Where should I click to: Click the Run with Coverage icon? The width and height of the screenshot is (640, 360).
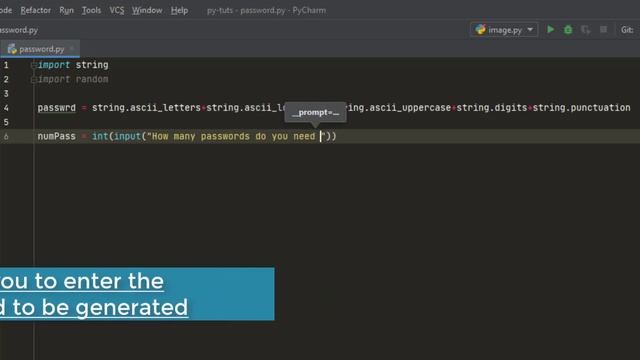click(x=586, y=30)
